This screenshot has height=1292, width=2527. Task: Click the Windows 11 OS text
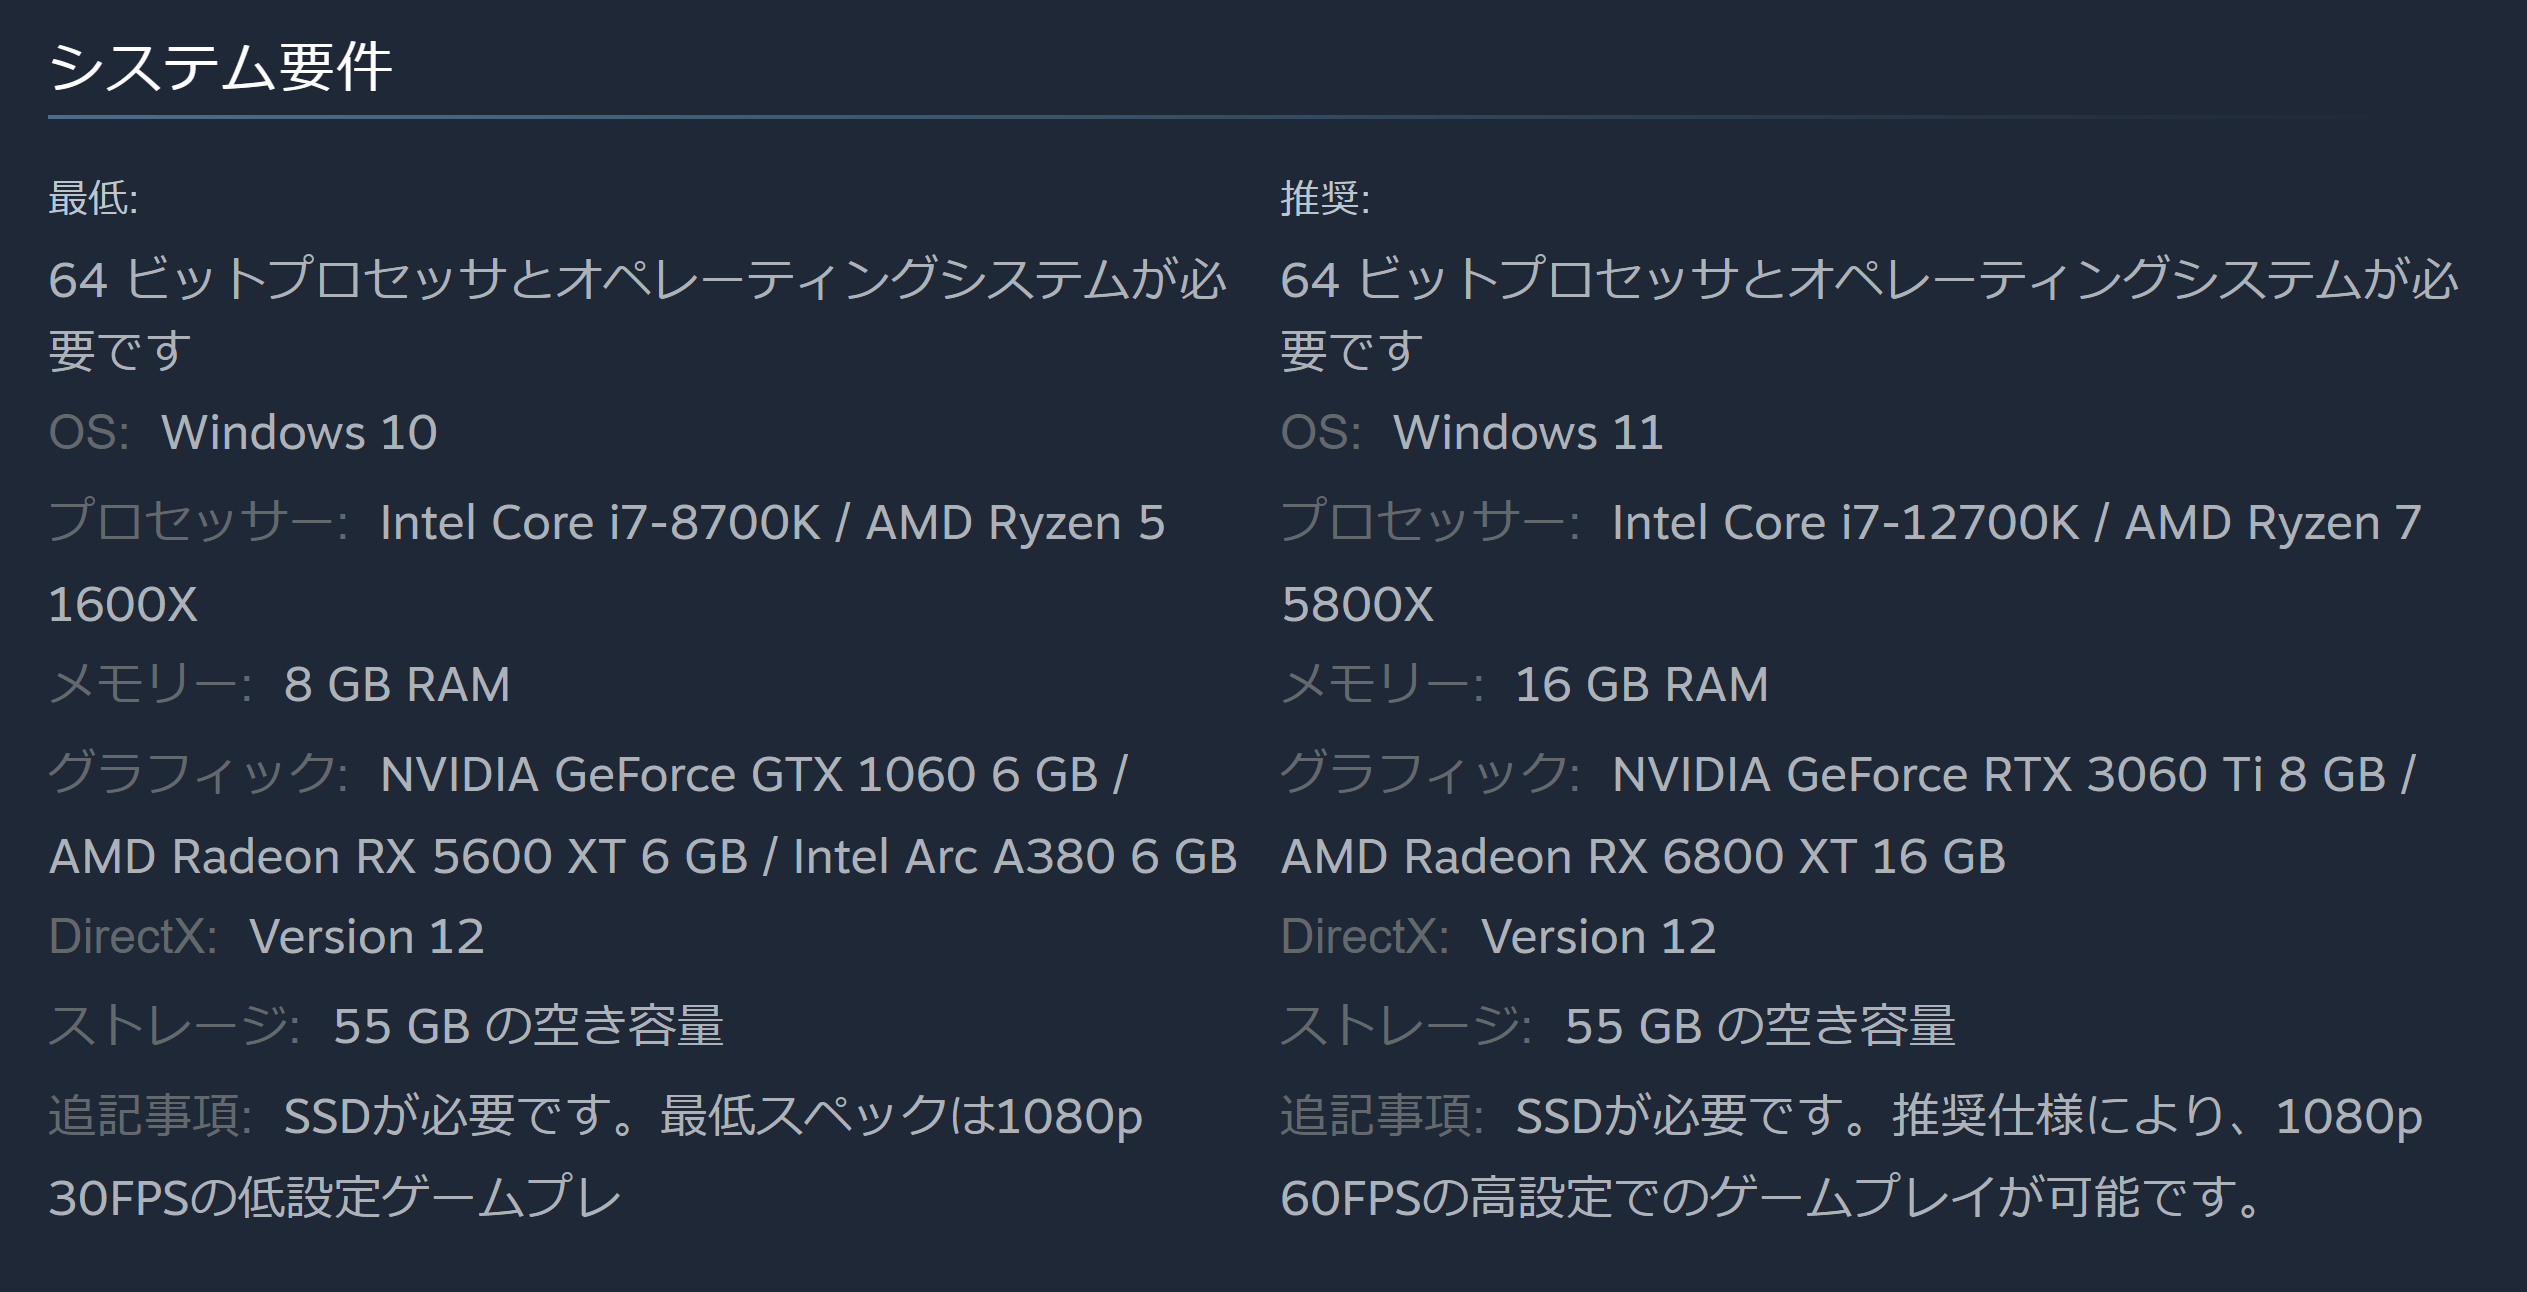click(1528, 433)
